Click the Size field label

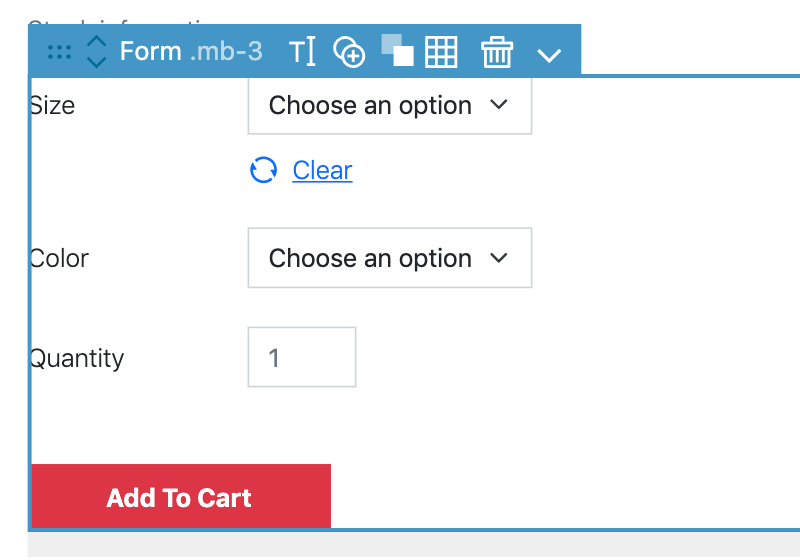(x=52, y=106)
